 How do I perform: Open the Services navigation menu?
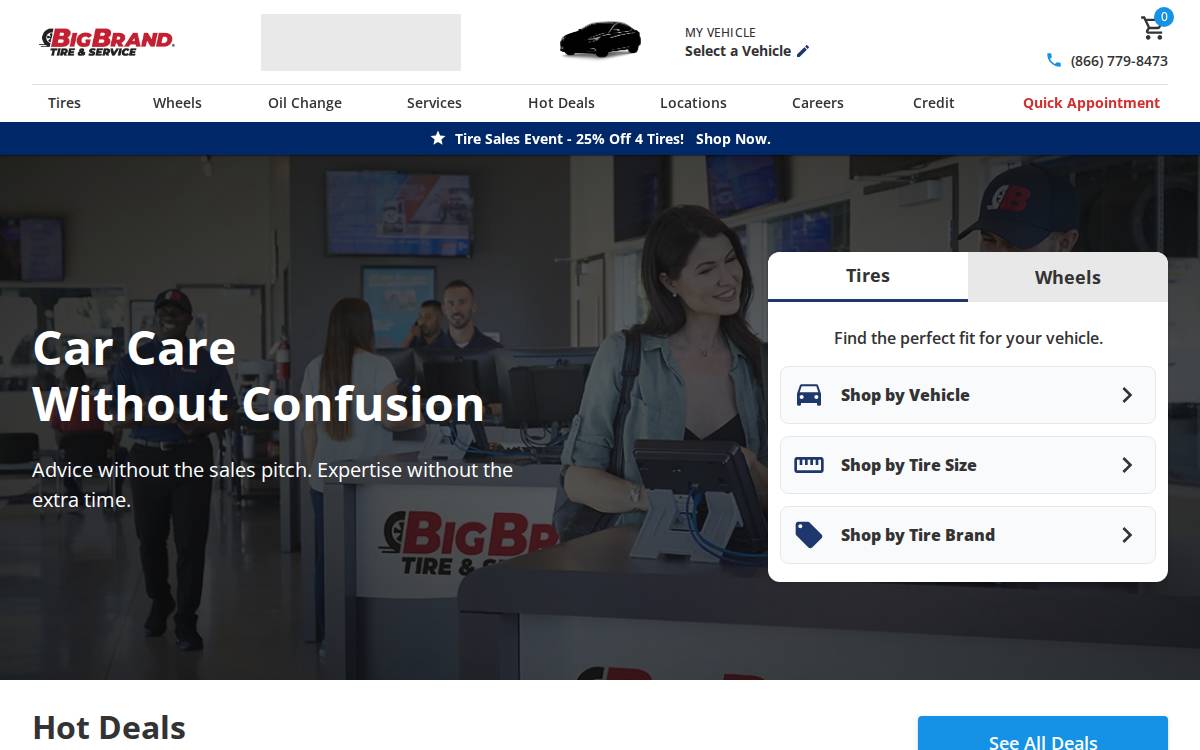pos(434,103)
